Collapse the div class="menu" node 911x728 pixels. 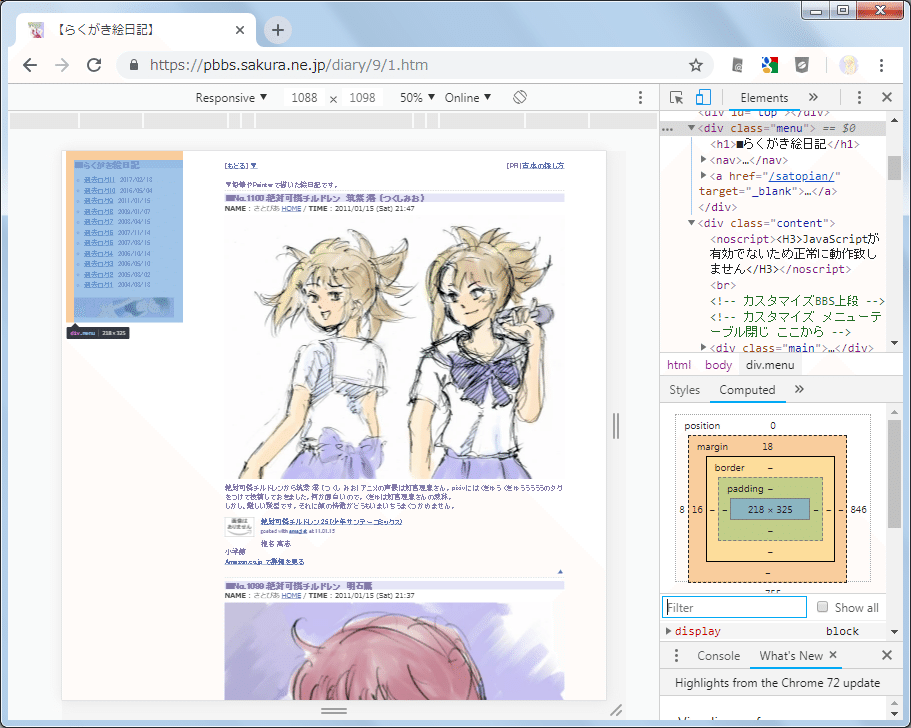(x=691, y=128)
